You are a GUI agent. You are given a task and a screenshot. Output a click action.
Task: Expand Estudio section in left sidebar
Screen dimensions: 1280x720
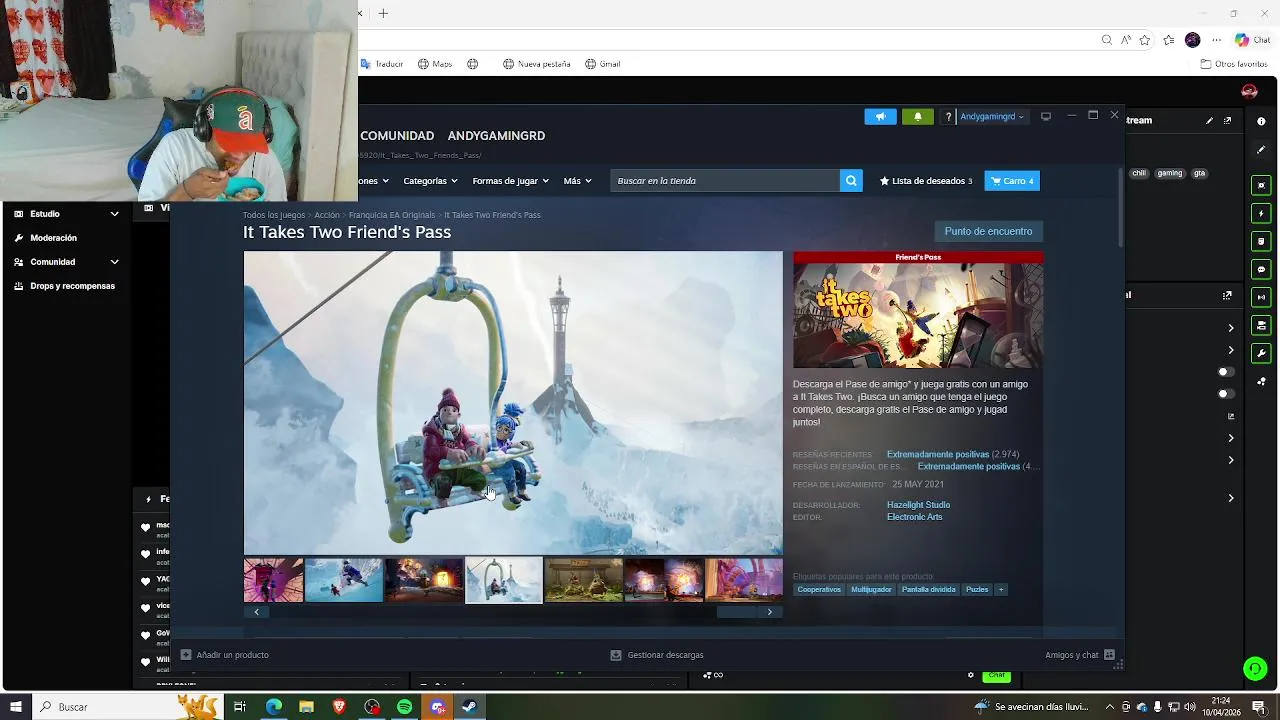(114, 214)
